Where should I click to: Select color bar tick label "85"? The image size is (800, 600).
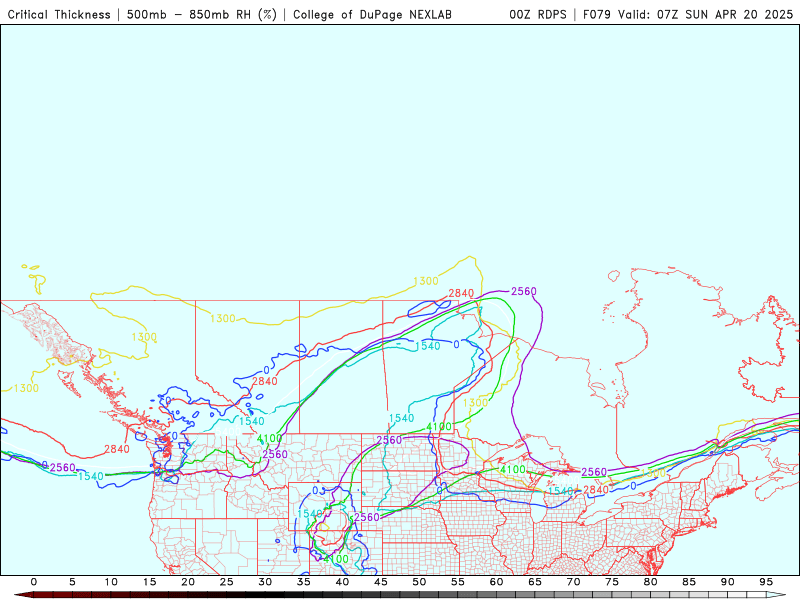click(x=689, y=582)
